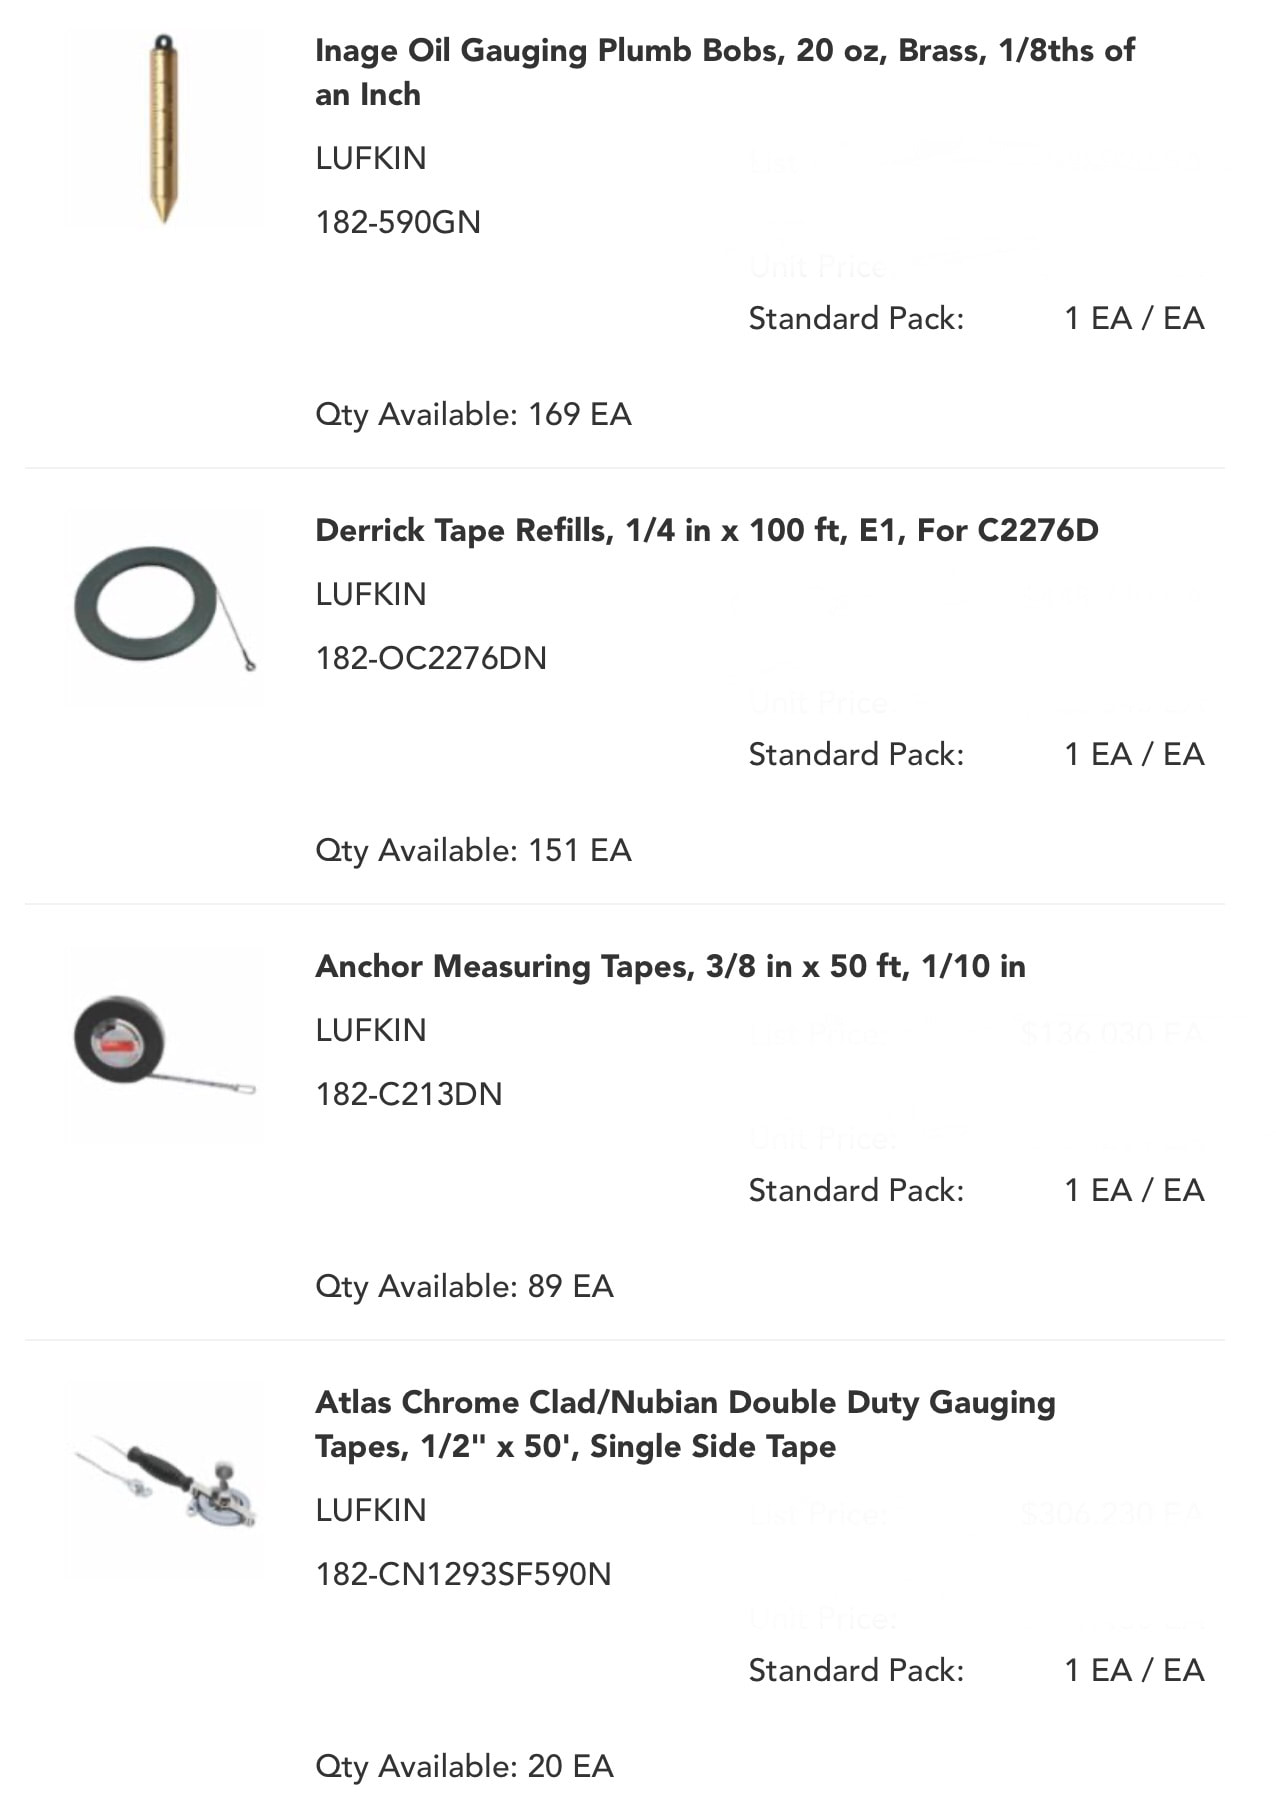1276x1811 pixels.
Task: Click Qty Available: 89 EA text
Action: pyautogui.click(x=464, y=1286)
